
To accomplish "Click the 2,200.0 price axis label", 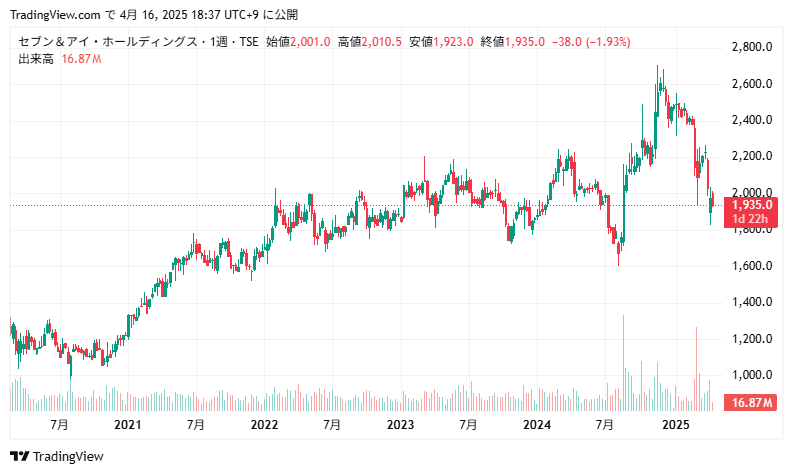I will pos(752,156).
